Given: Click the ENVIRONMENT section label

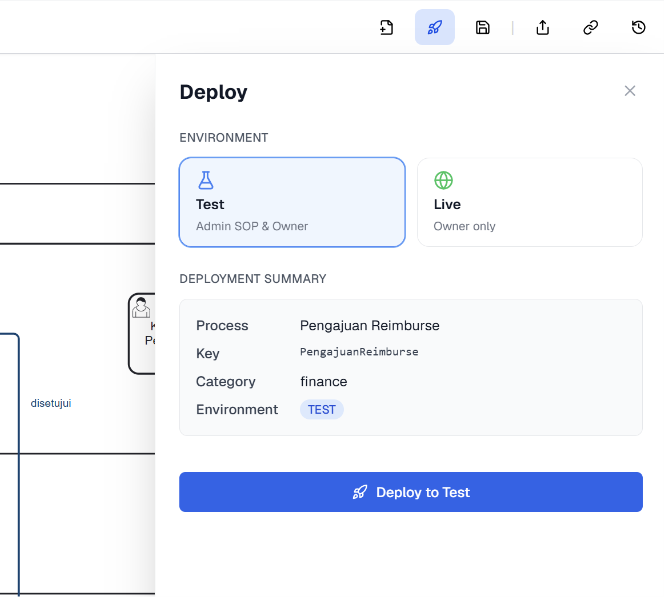Looking at the screenshot, I should tap(224, 138).
